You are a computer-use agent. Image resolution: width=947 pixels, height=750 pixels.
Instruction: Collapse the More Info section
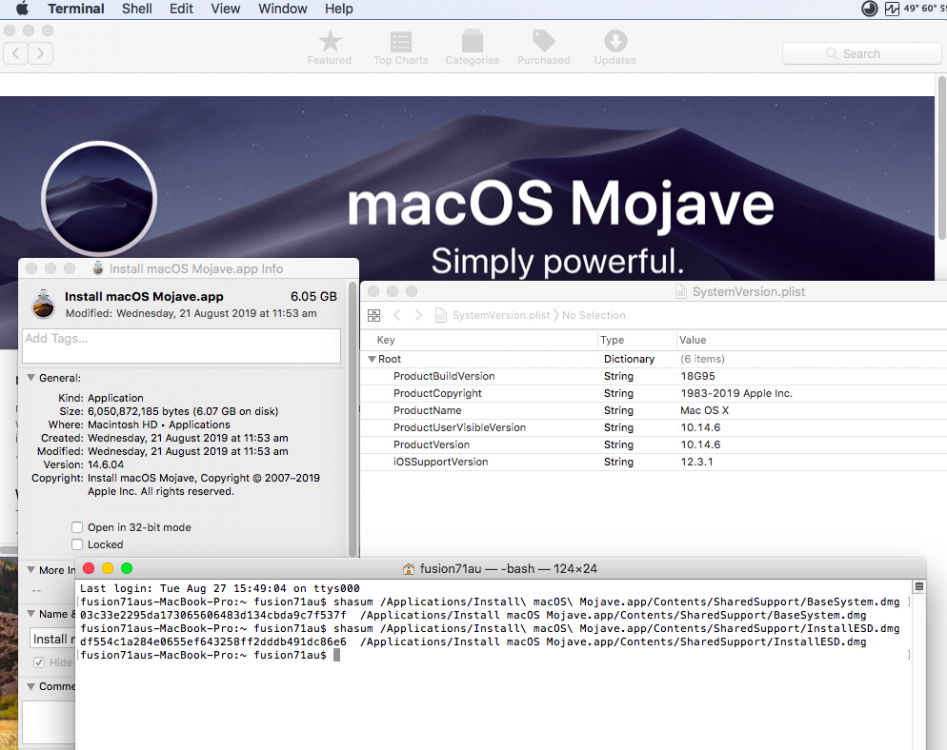point(31,569)
